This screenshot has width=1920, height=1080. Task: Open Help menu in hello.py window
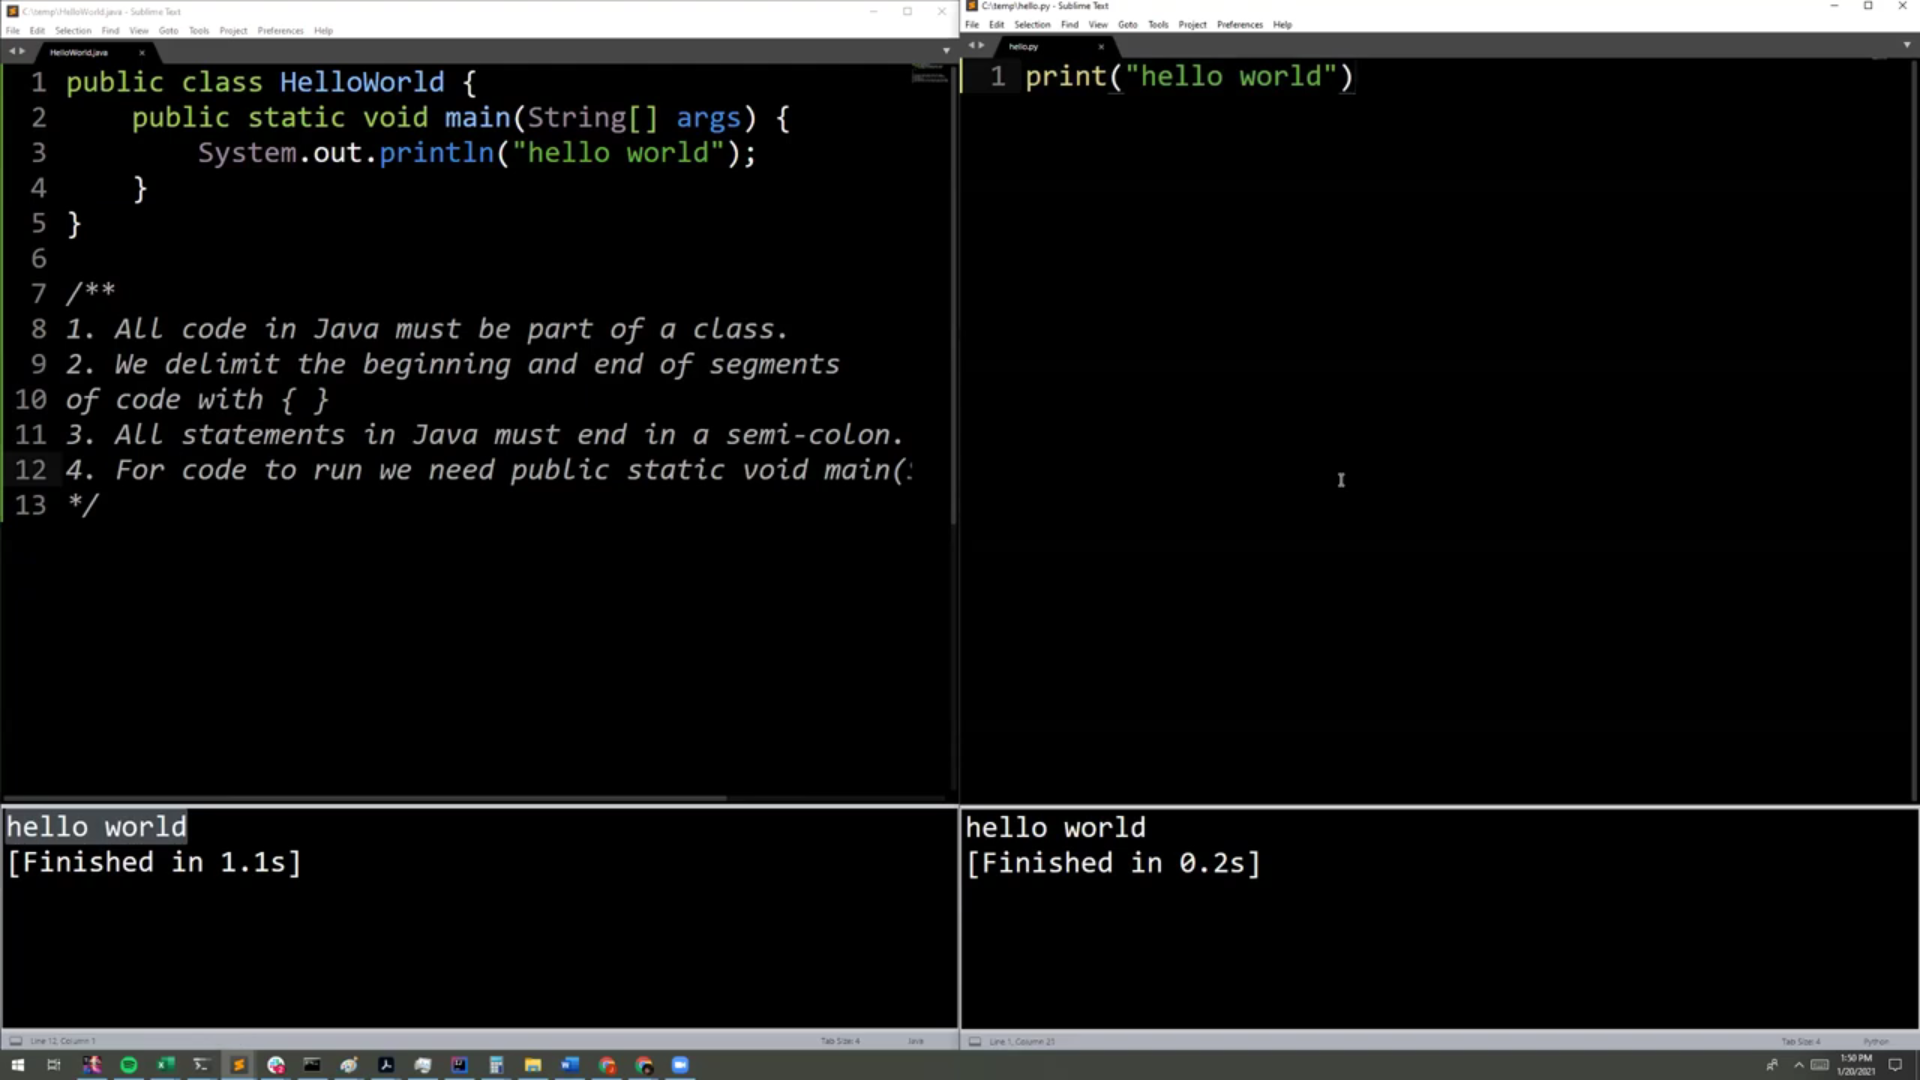1283,25
